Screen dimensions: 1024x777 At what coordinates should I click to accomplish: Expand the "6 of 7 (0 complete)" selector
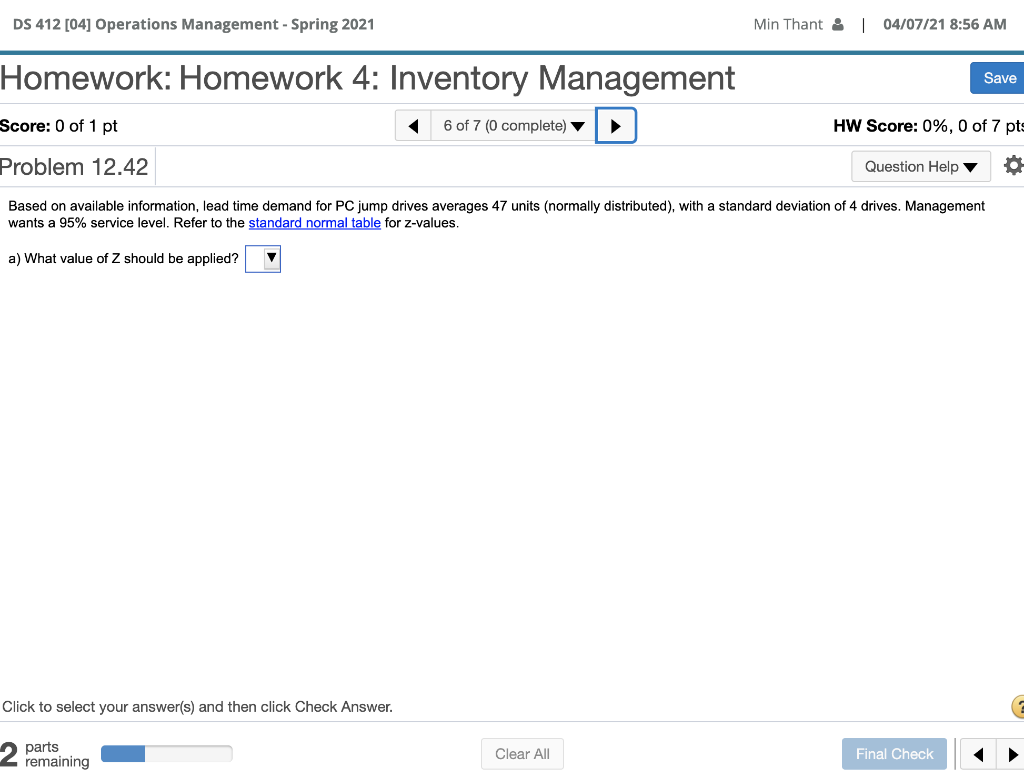click(512, 125)
